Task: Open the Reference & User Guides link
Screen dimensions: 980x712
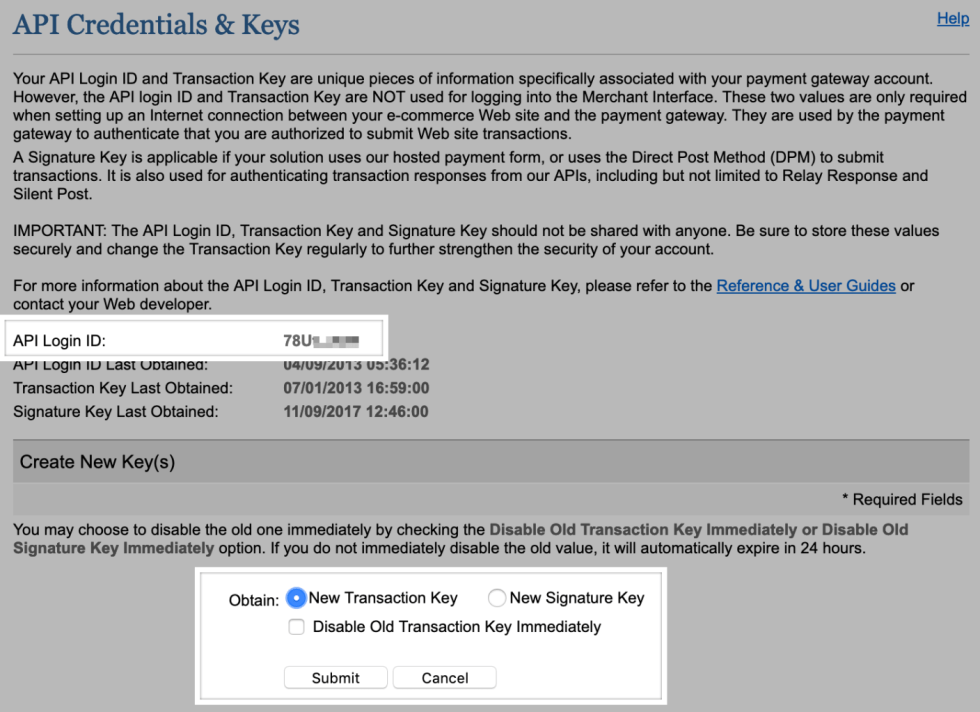Action: coord(805,286)
